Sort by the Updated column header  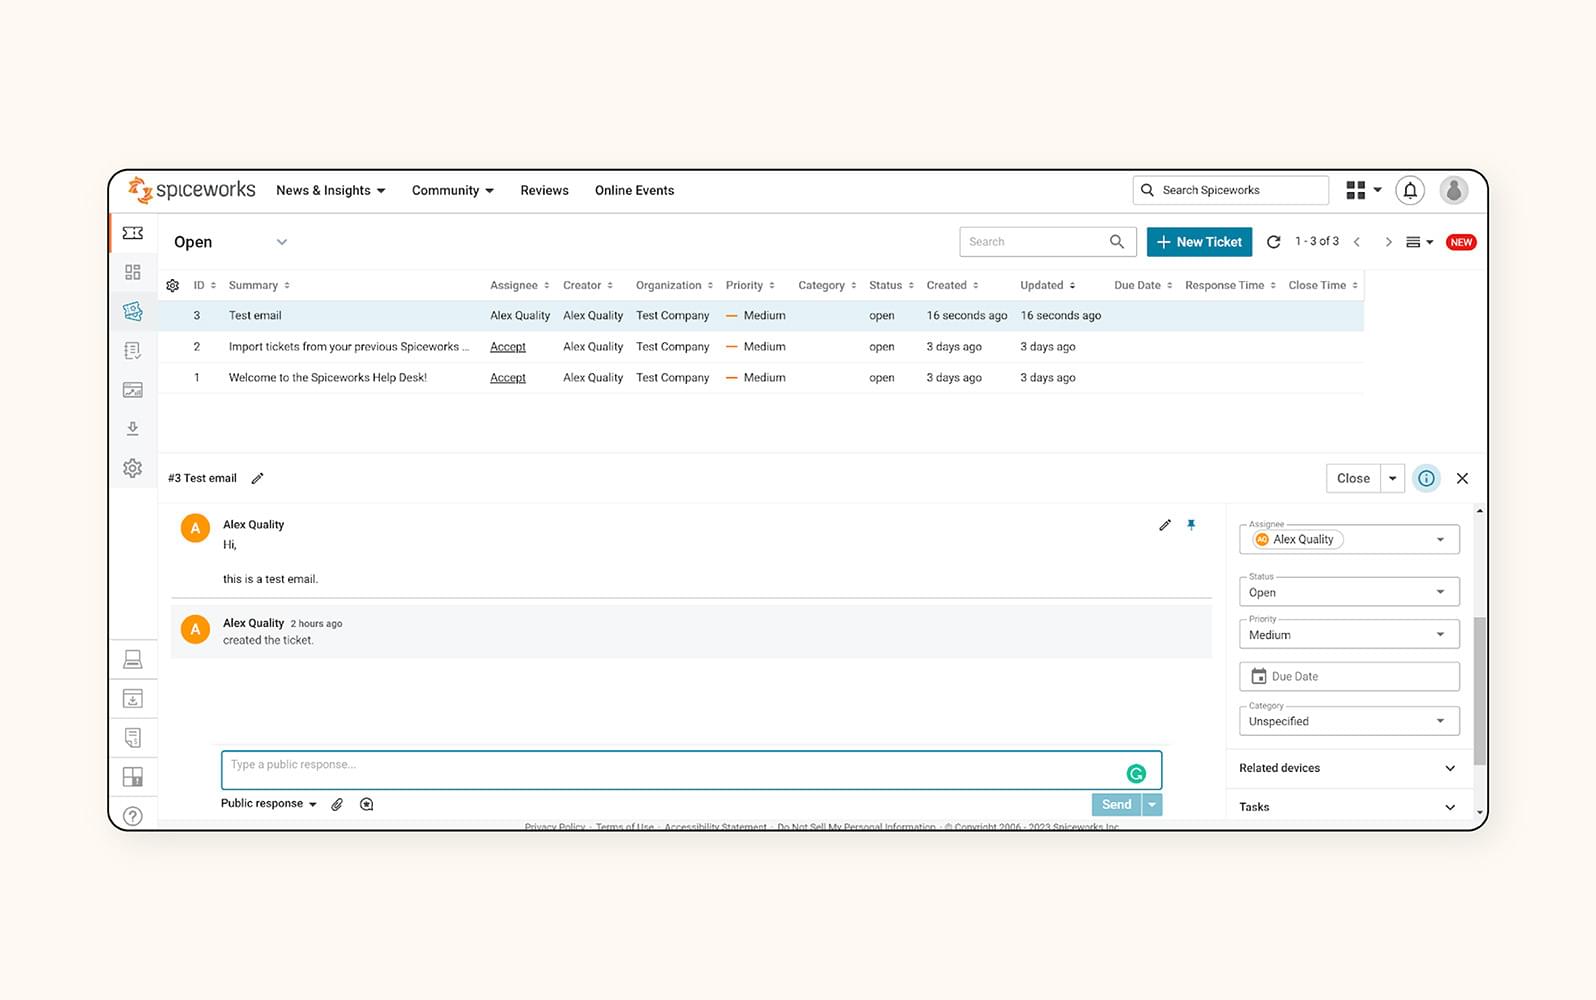1048,286
